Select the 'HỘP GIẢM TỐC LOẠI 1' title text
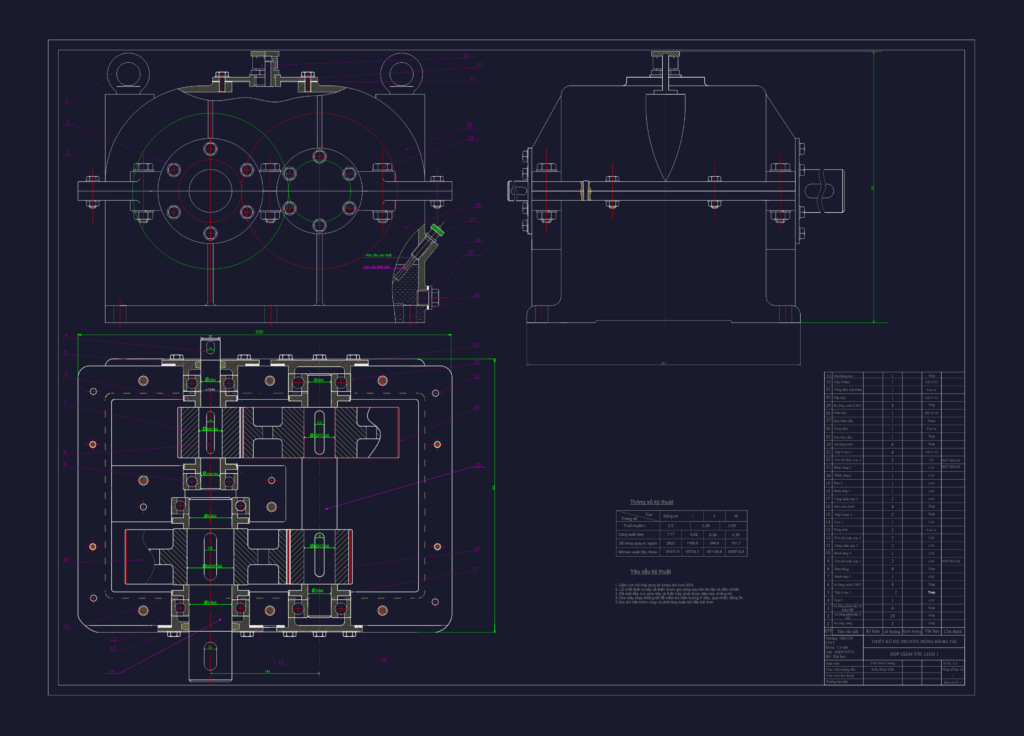 point(914,654)
